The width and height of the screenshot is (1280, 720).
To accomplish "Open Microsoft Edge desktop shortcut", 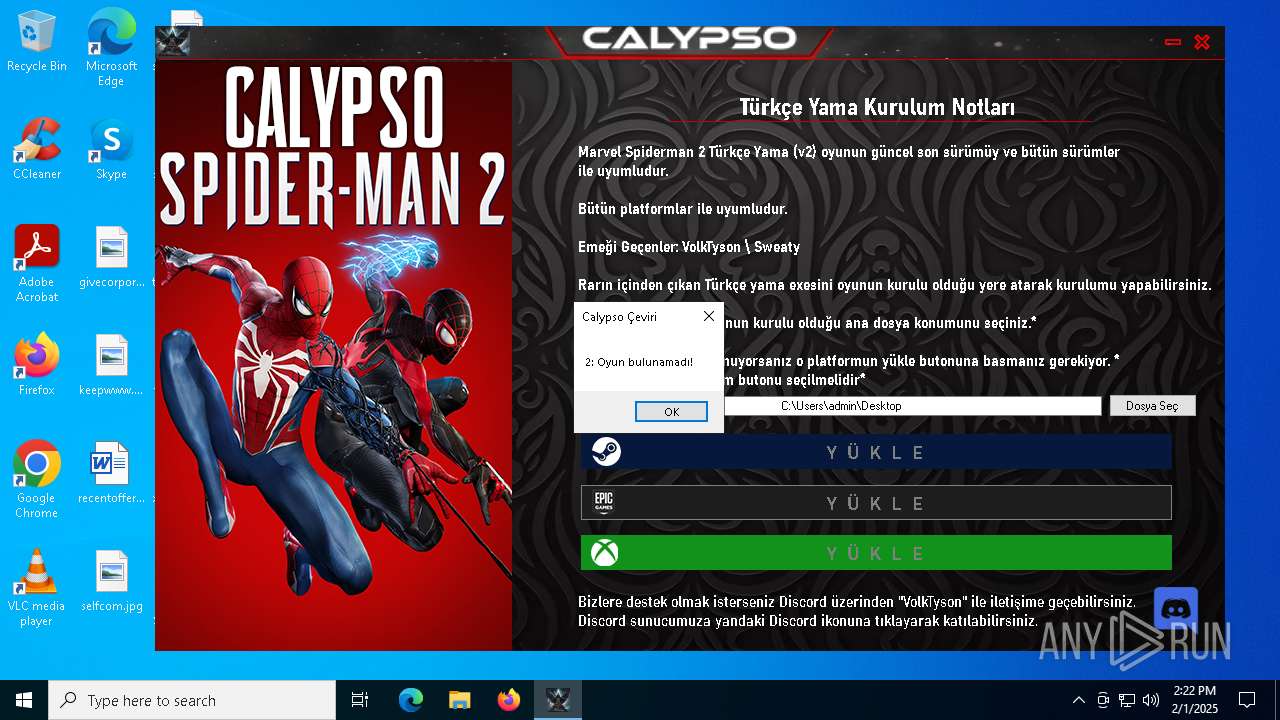I will coord(111,48).
